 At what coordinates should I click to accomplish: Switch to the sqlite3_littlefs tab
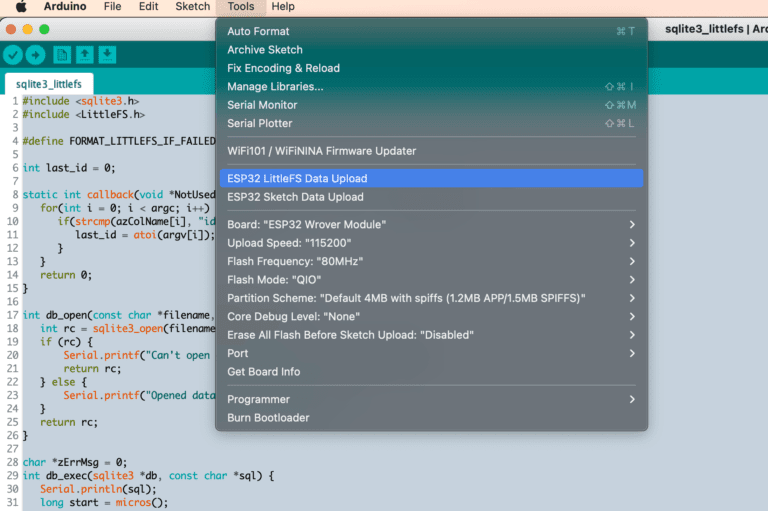[x=48, y=84]
